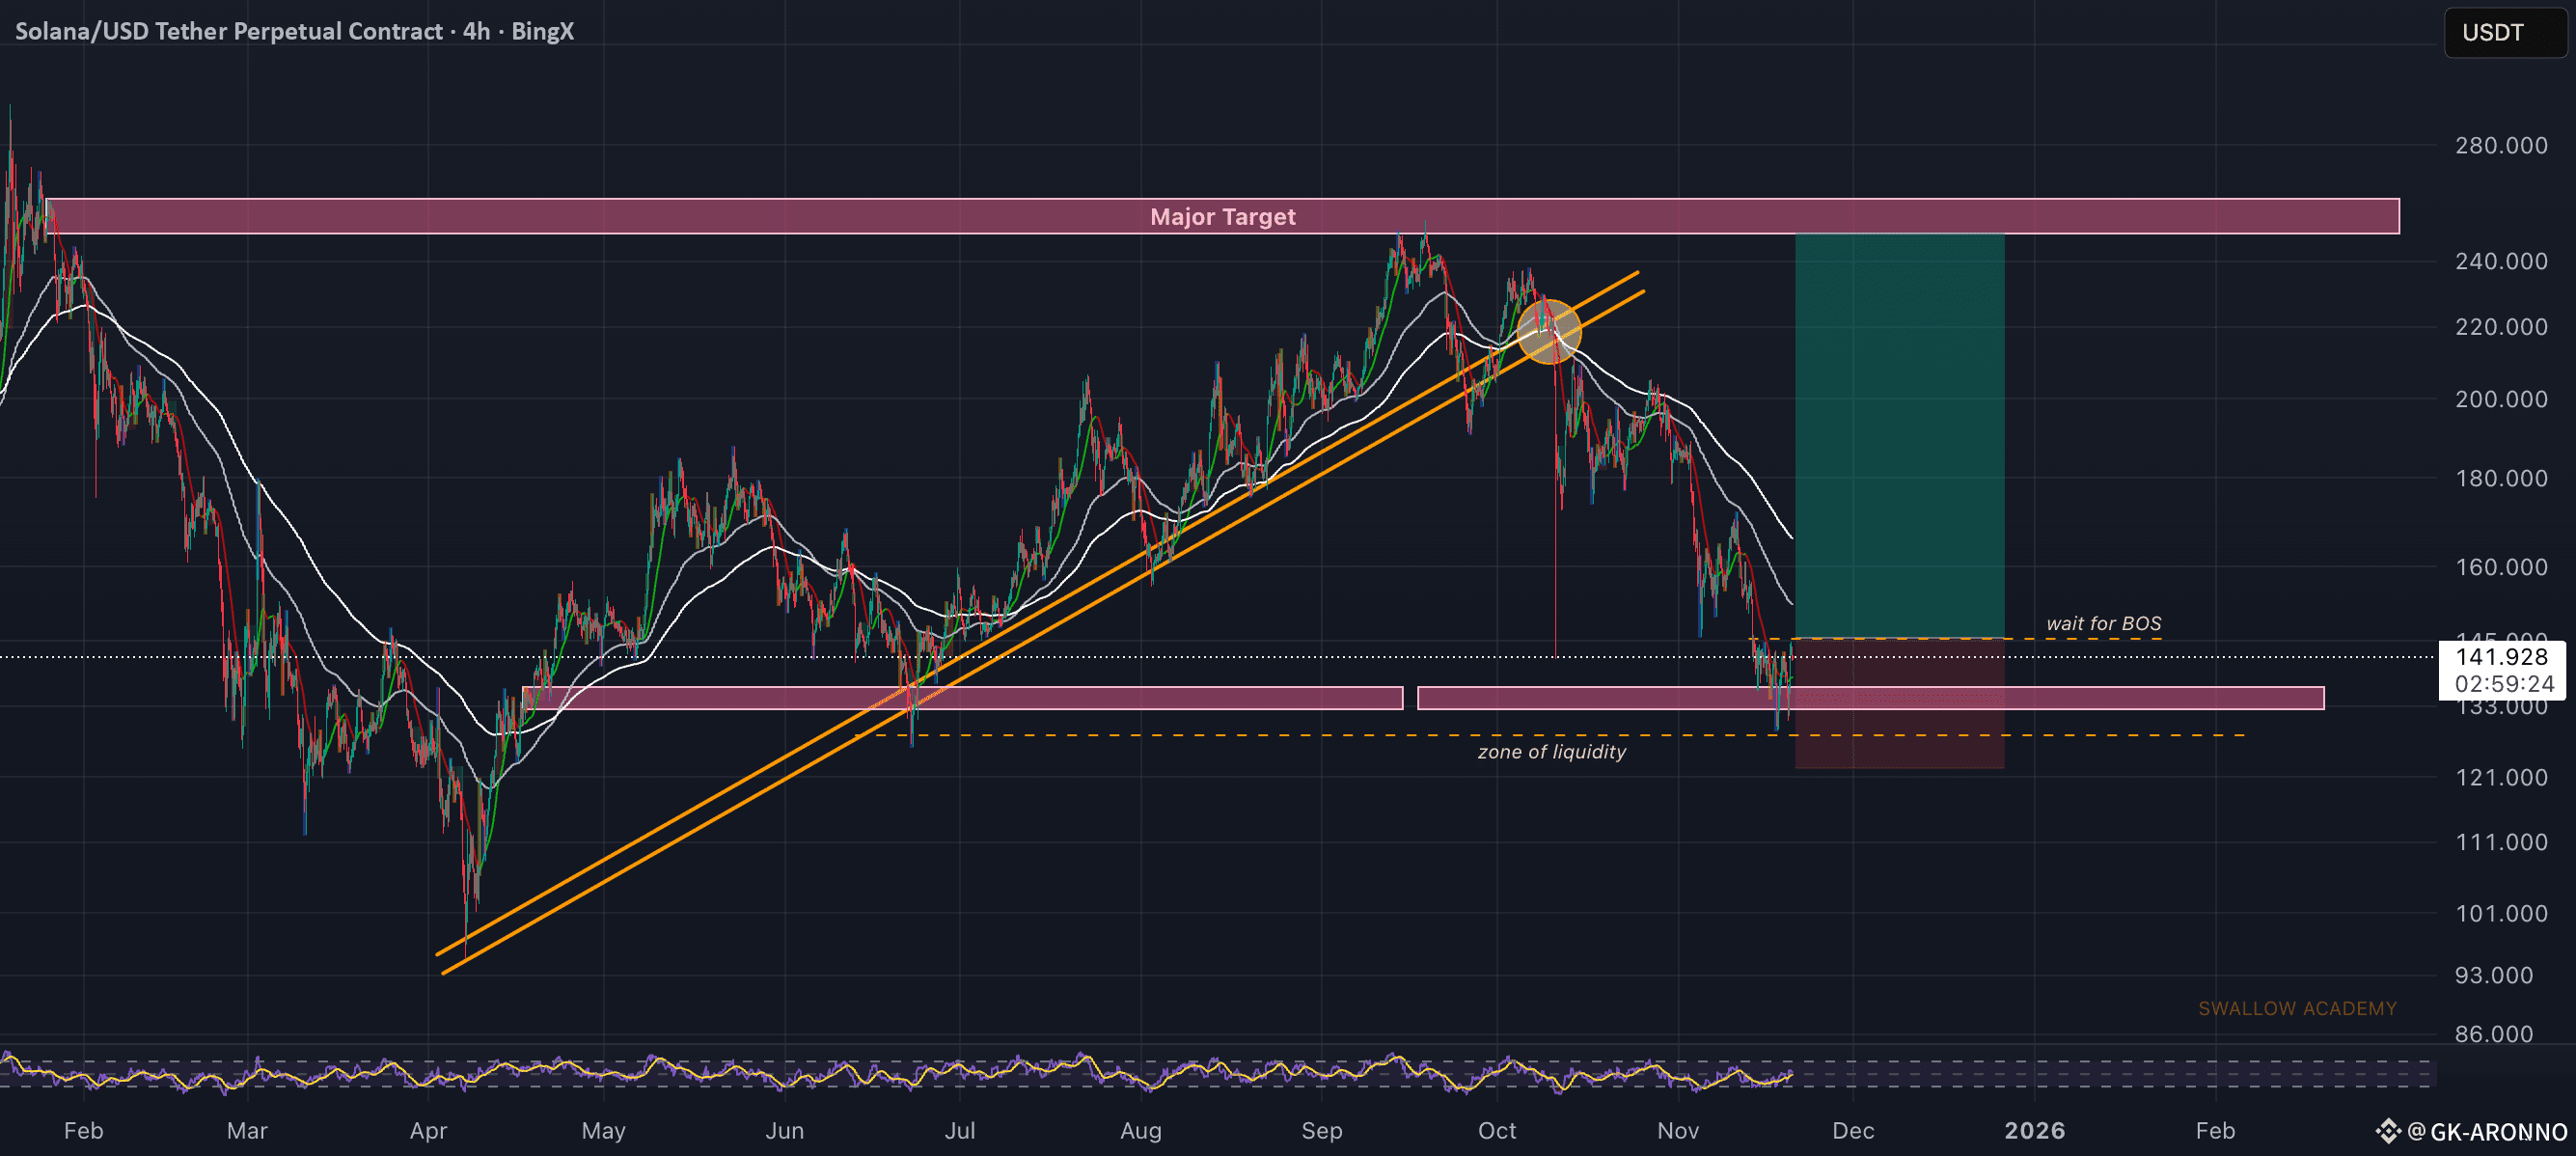Click the 2026 label on time axis
The width and height of the screenshot is (2576, 1156).
coord(2034,1130)
